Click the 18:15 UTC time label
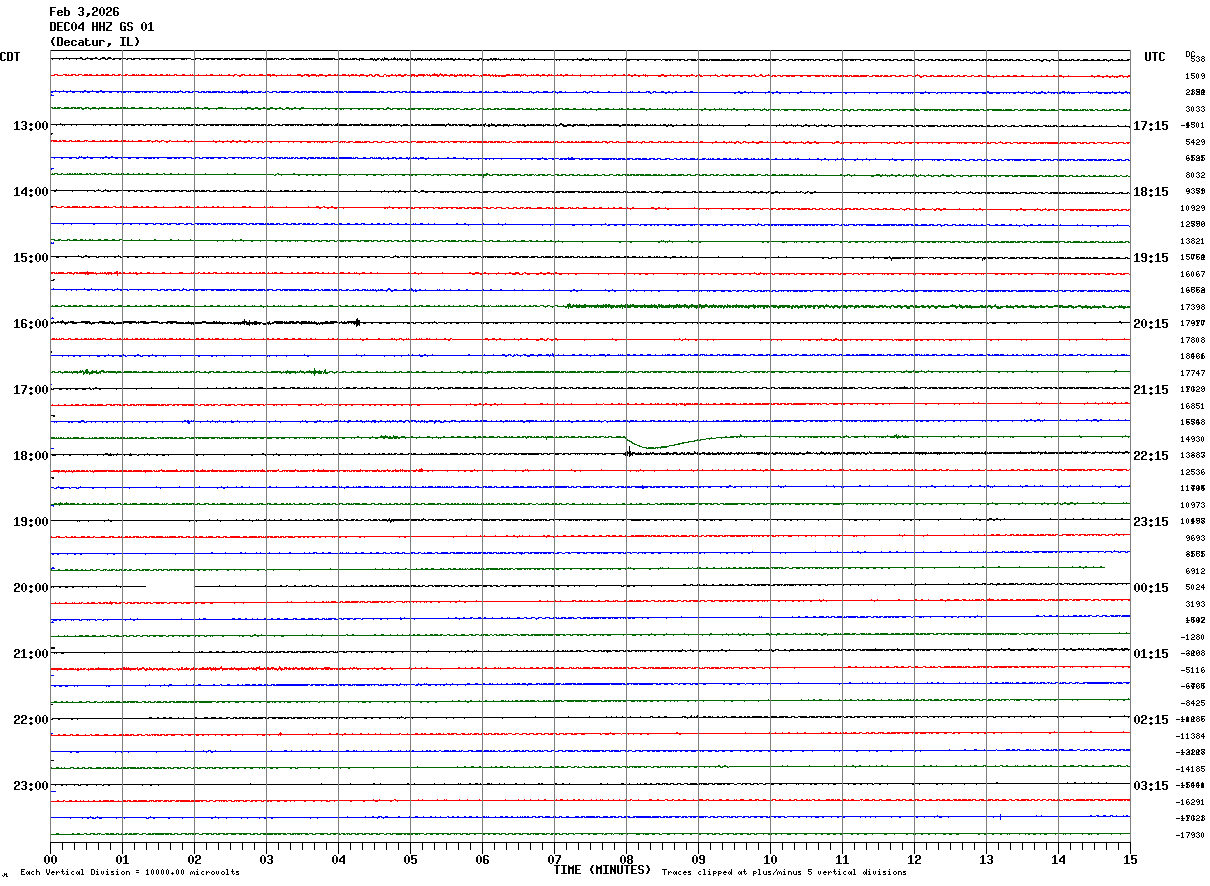1210x886 pixels. tap(1151, 192)
